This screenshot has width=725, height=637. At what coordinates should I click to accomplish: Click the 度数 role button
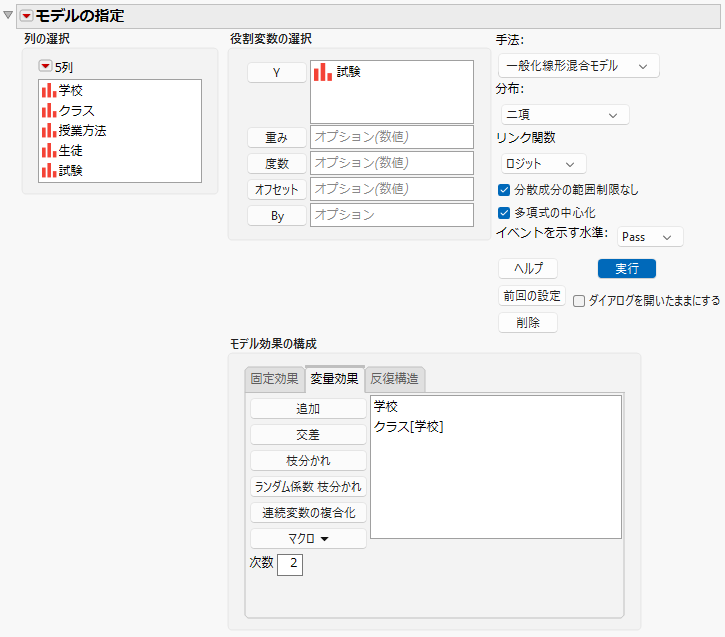276,163
